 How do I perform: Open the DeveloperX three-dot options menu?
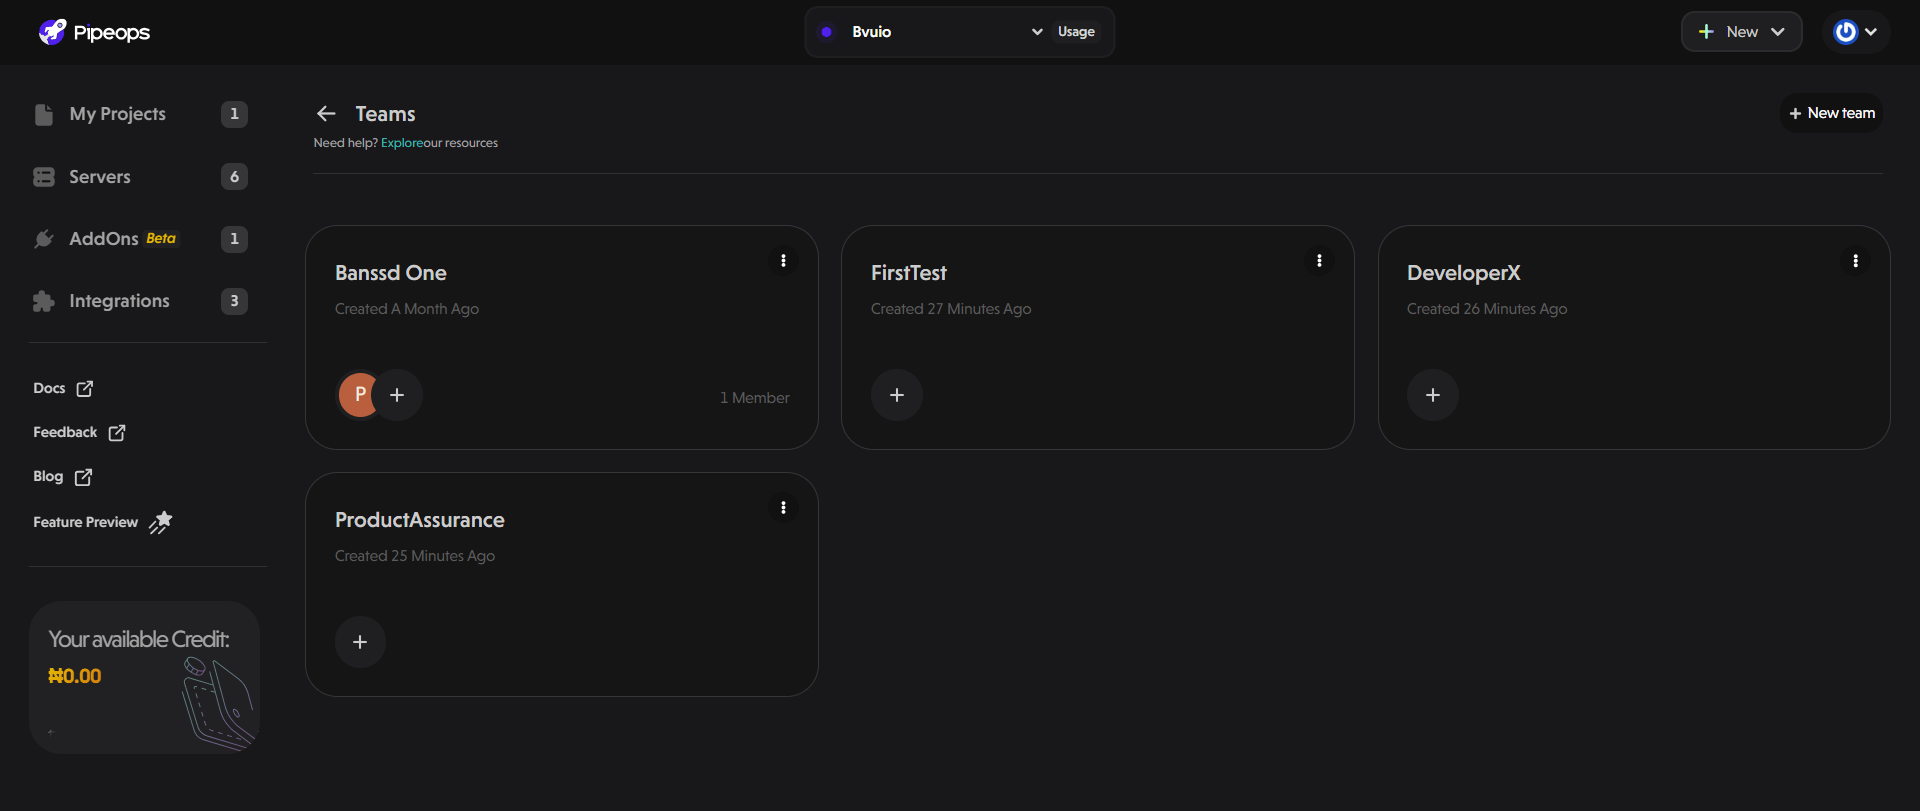1855,261
